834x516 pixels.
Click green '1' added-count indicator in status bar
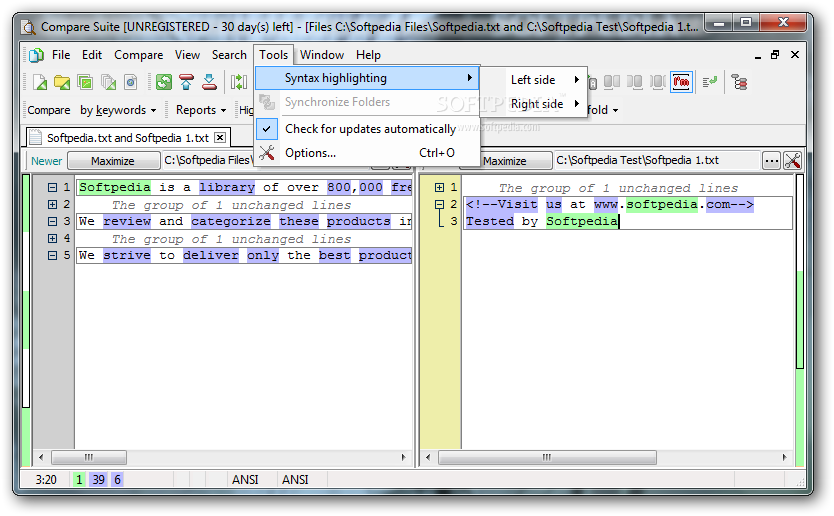point(79,479)
